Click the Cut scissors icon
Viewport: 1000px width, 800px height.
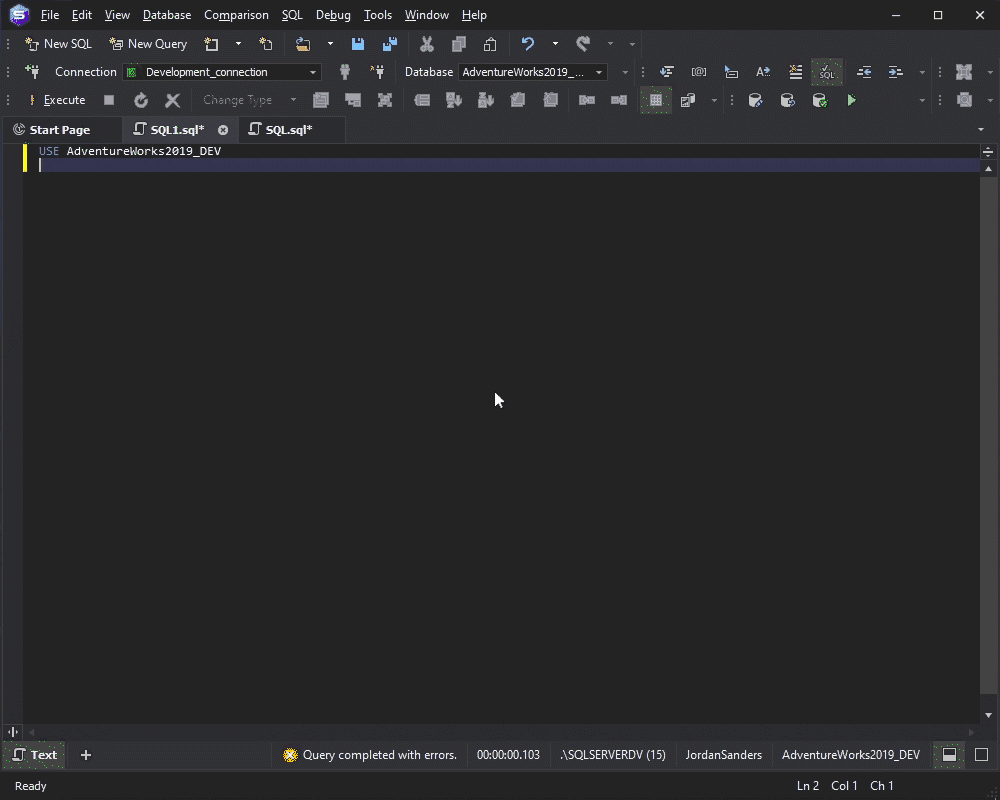(x=427, y=44)
